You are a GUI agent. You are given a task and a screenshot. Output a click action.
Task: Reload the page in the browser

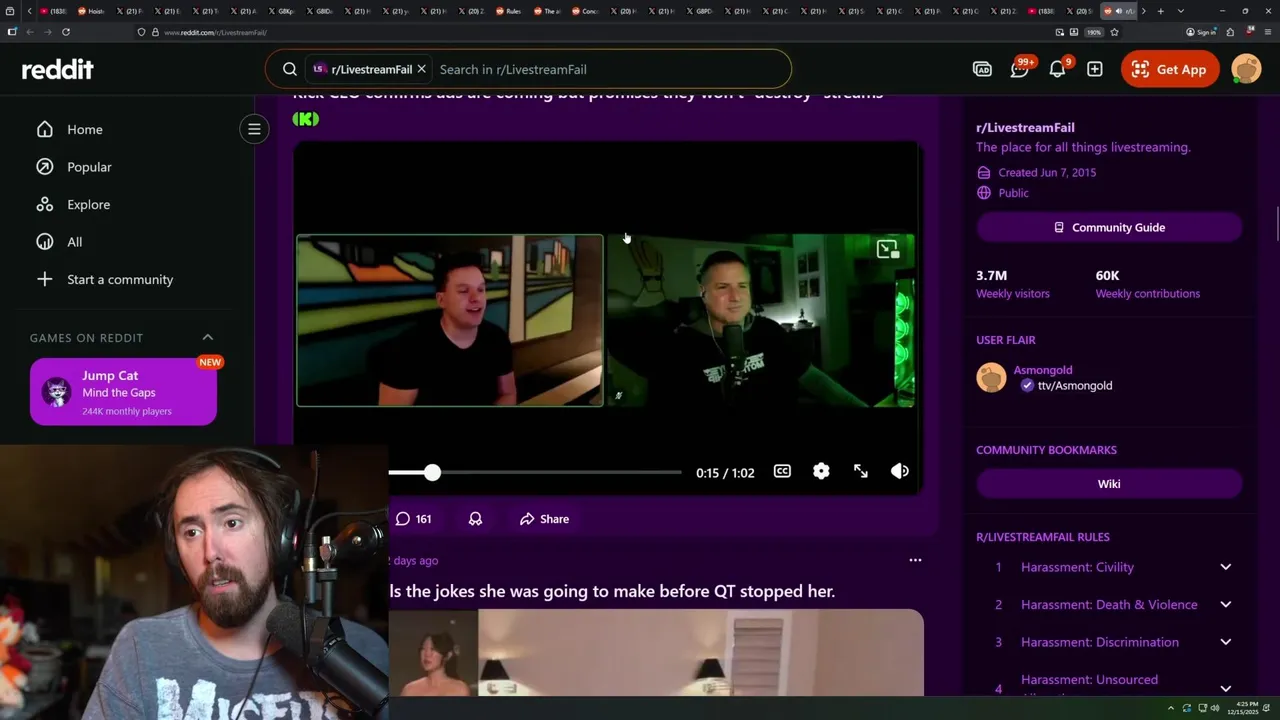pos(66,32)
